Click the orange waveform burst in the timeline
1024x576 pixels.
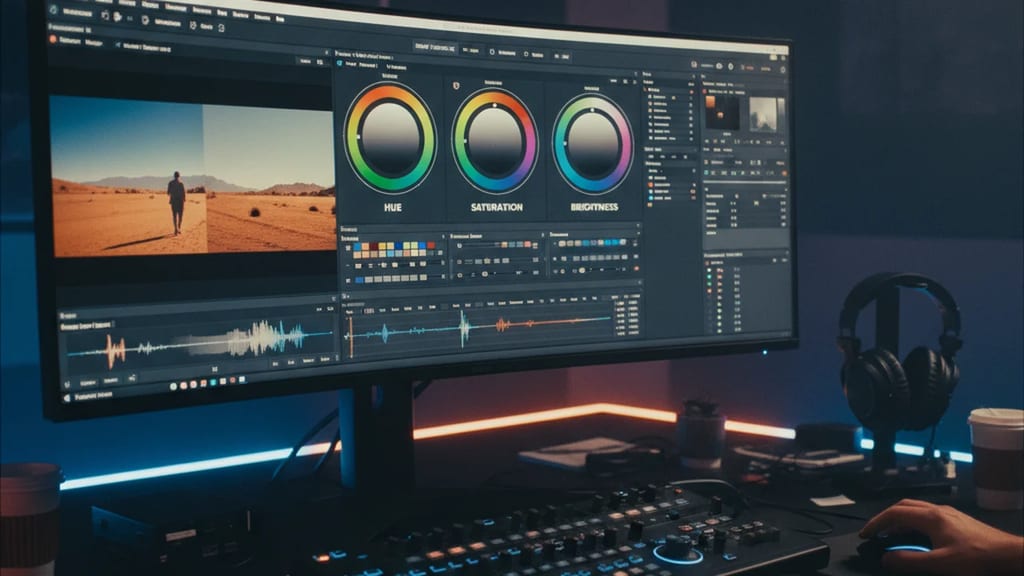click(502, 324)
